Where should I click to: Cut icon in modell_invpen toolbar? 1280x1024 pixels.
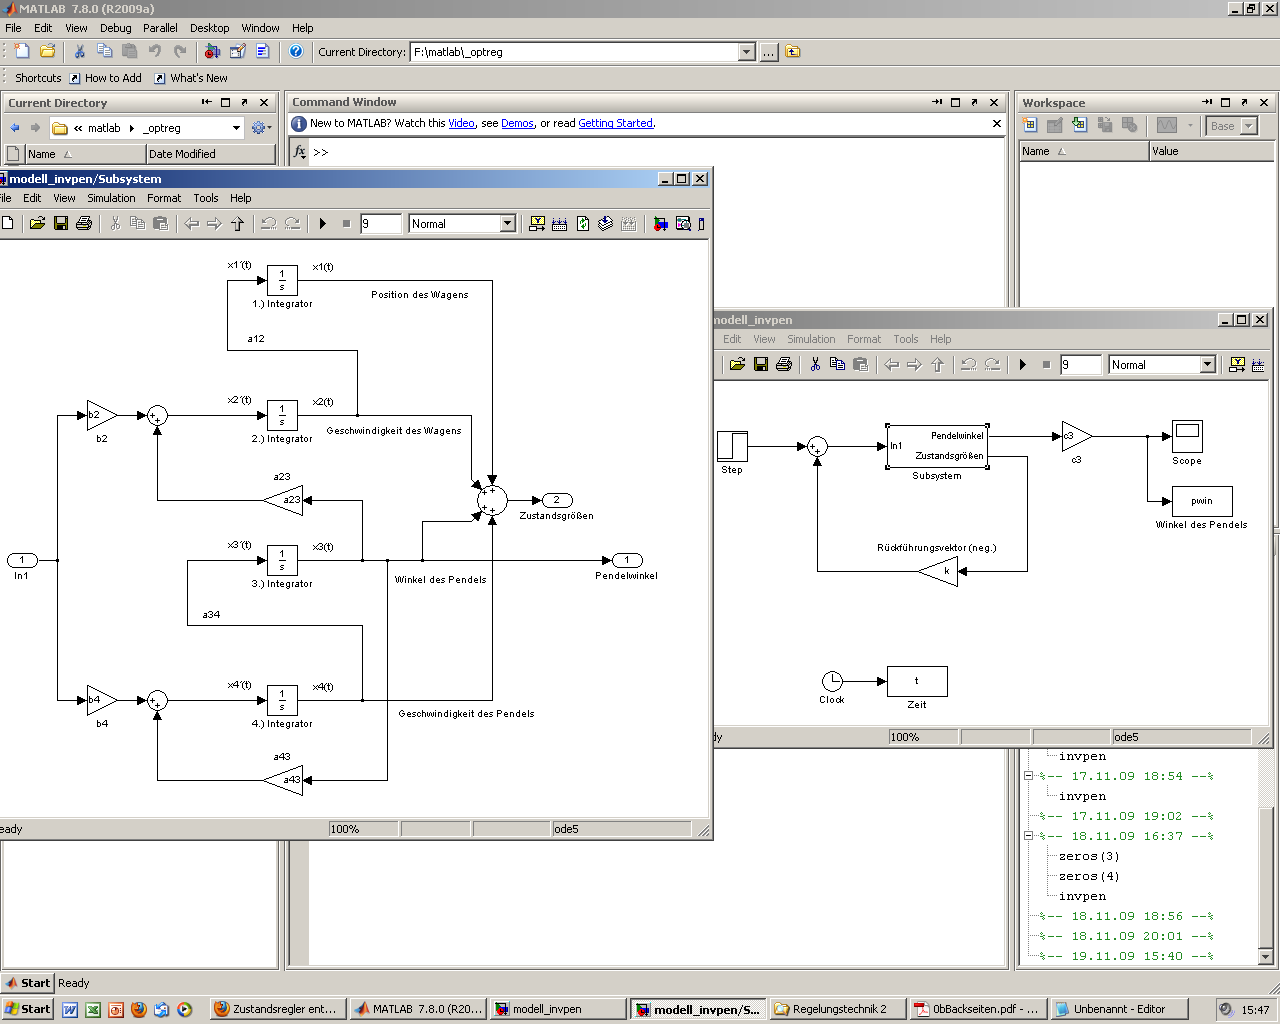(815, 364)
